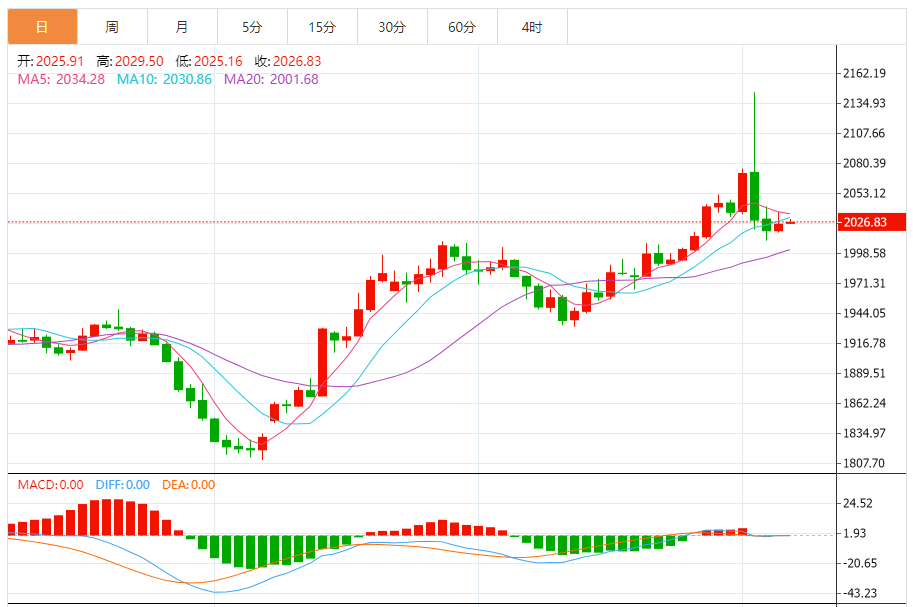Click the 24.52 MACD axis label
Image resolution: width=913 pixels, height=607 pixels.
coord(858,503)
